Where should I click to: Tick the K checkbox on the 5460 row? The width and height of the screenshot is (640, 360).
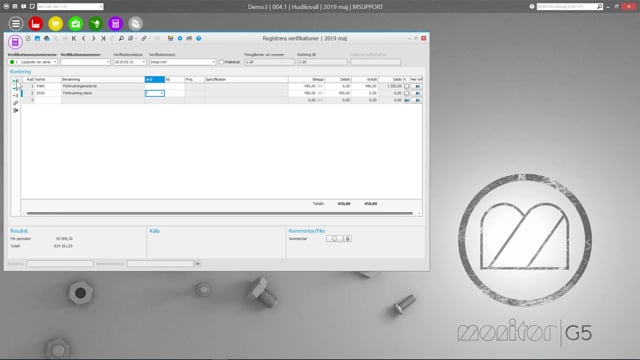[x=407, y=86]
